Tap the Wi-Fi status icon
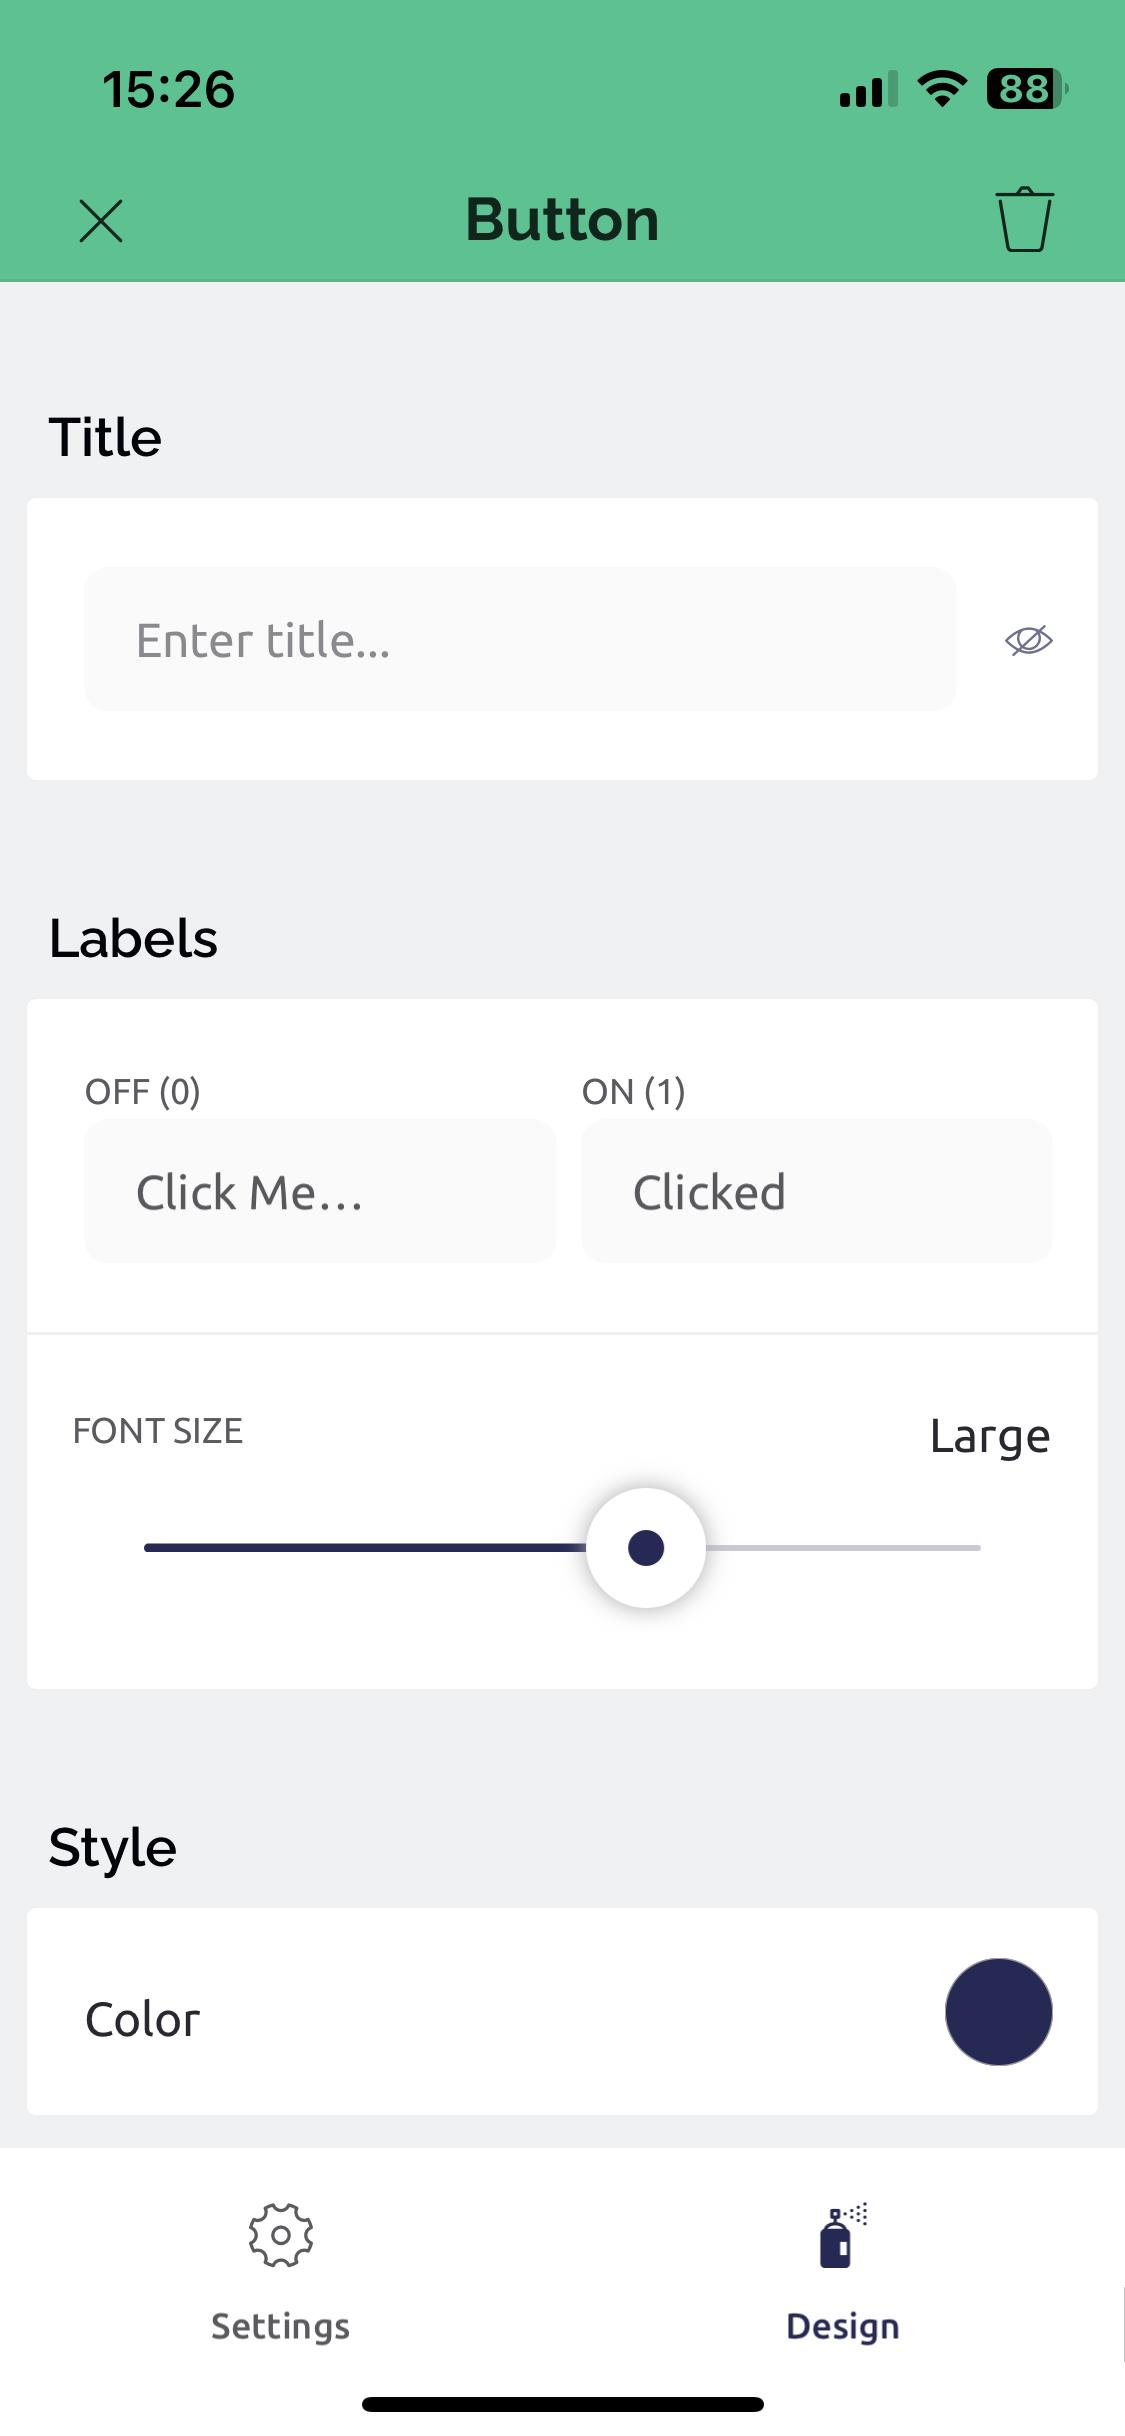Screen dimensions: 1125x2436 [x=941, y=89]
